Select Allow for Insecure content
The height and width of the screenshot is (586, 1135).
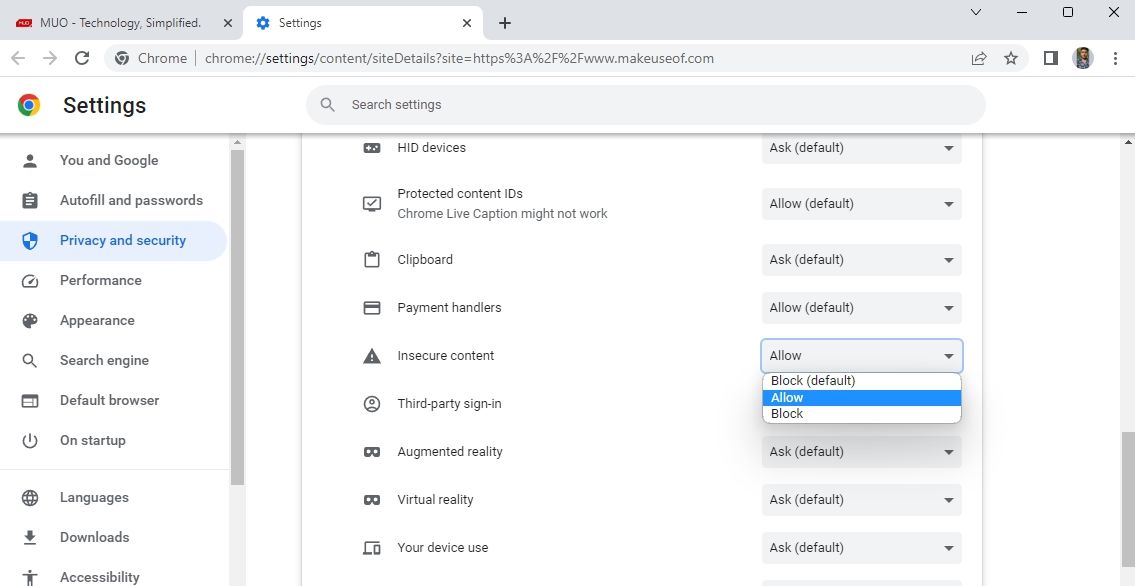click(x=861, y=397)
